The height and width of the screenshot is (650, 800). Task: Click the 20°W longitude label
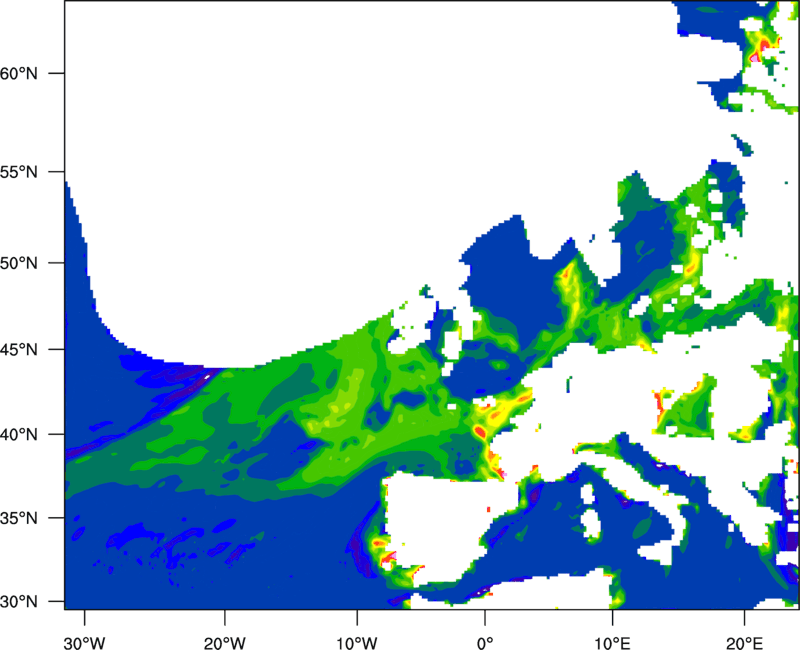tap(224, 643)
